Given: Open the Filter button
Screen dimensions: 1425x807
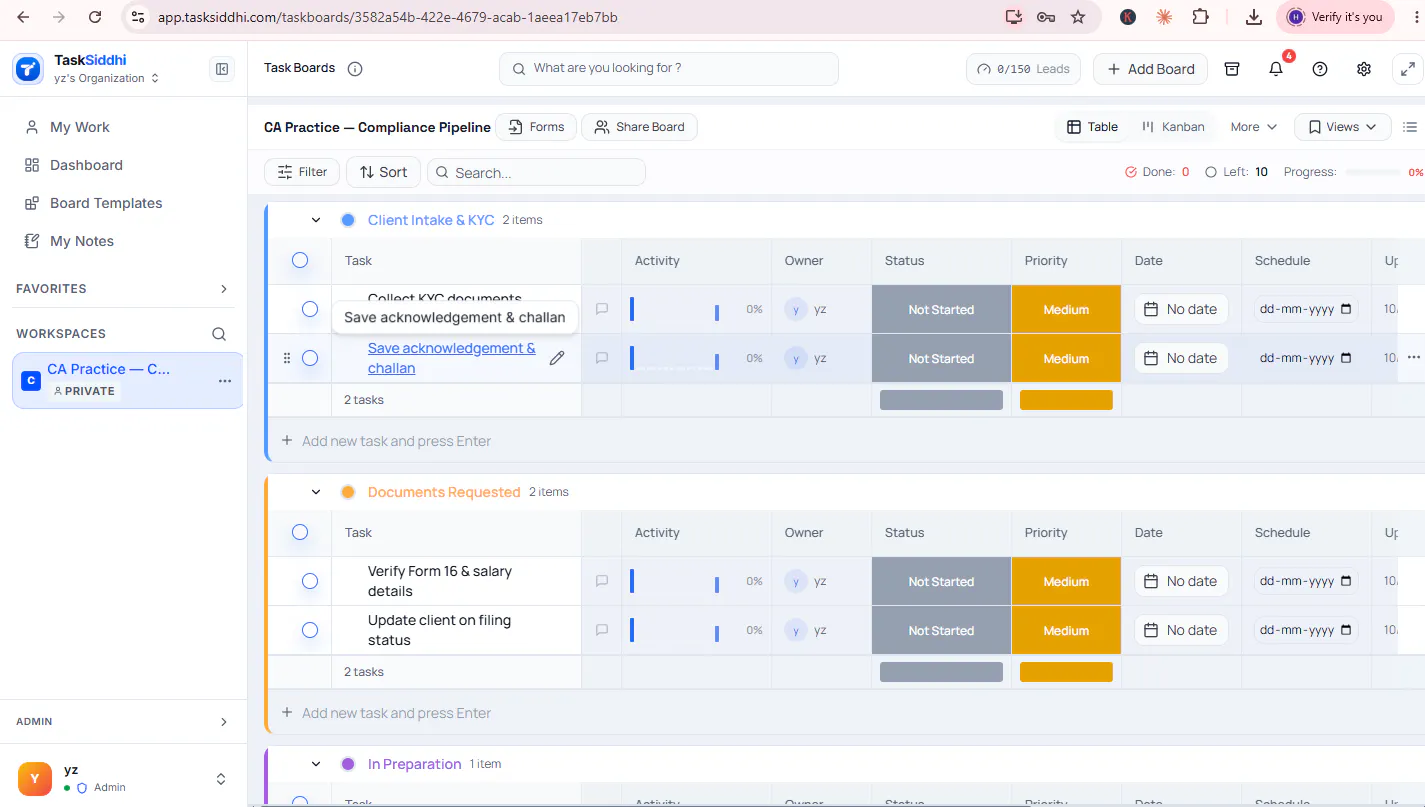Looking at the screenshot, I should pos(302,172).
